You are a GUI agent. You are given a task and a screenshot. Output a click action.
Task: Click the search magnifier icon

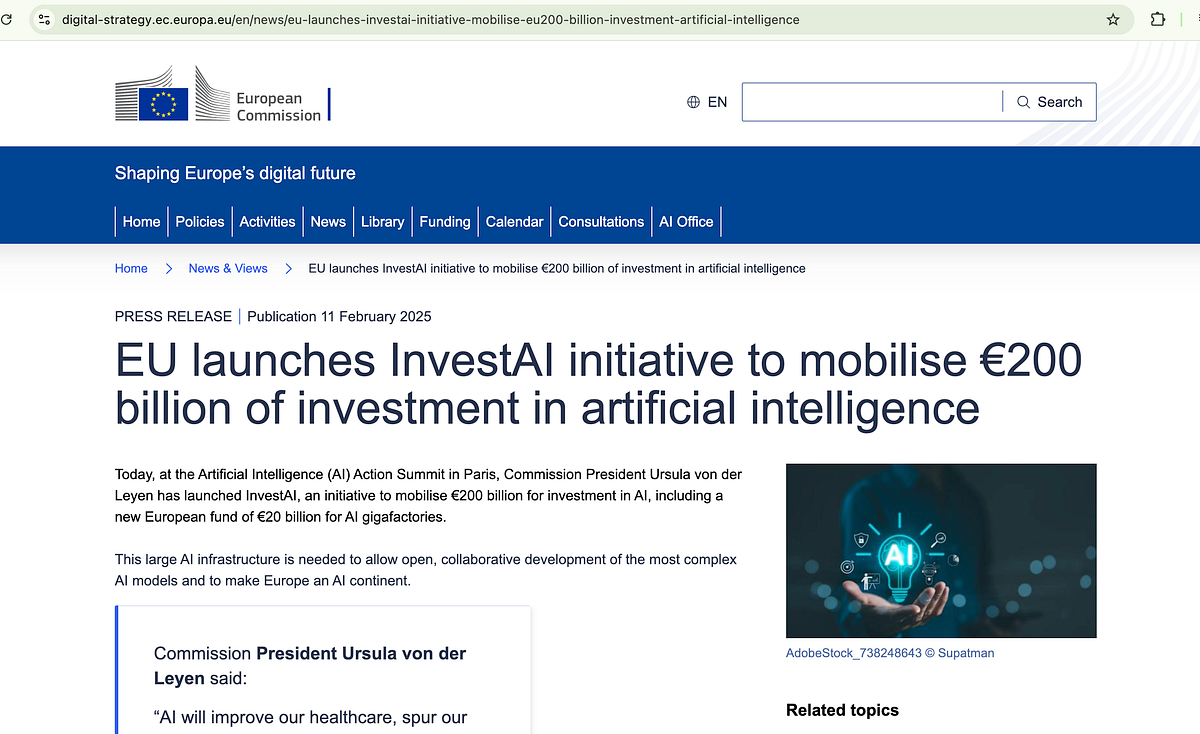(1022, 101)
